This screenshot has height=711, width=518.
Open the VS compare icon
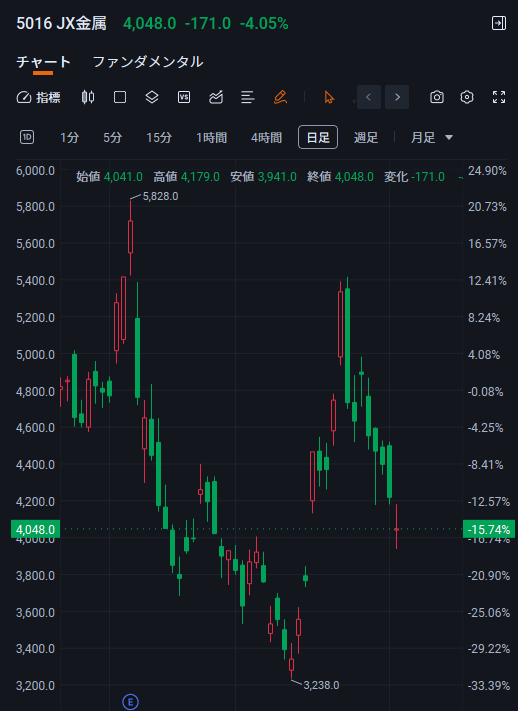(184, 97)
